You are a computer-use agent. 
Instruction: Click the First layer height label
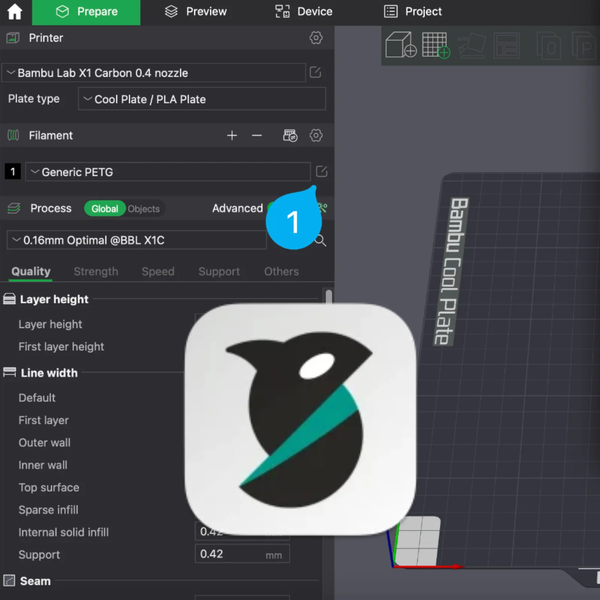pyautogui.click(x=61, y=347)
